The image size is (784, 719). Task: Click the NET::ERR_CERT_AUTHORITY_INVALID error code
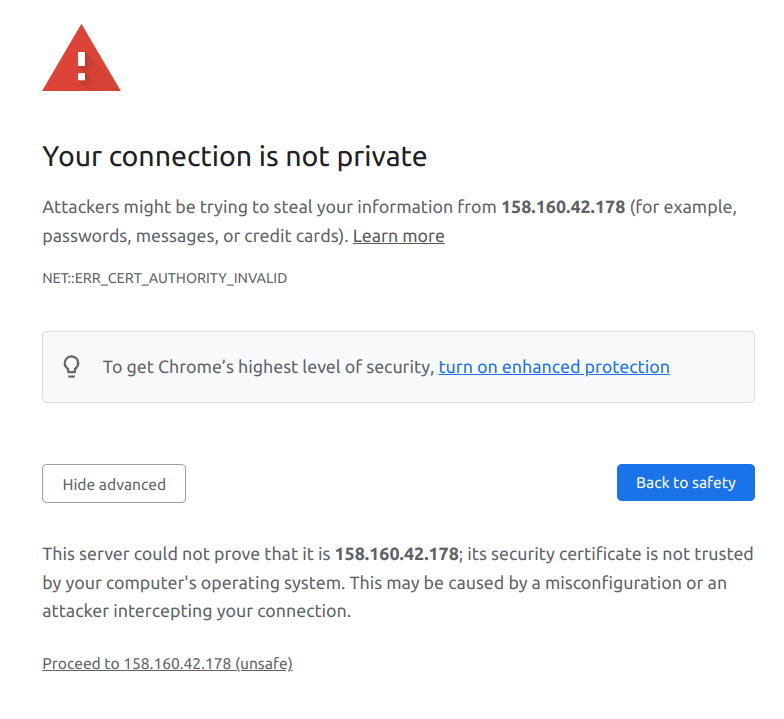tap(164, 278)
